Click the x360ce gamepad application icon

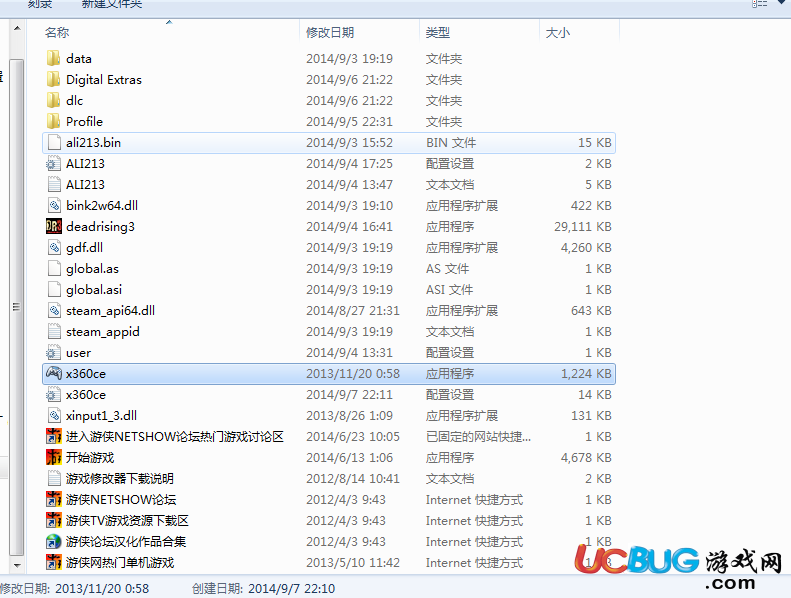tap(53, 373)
